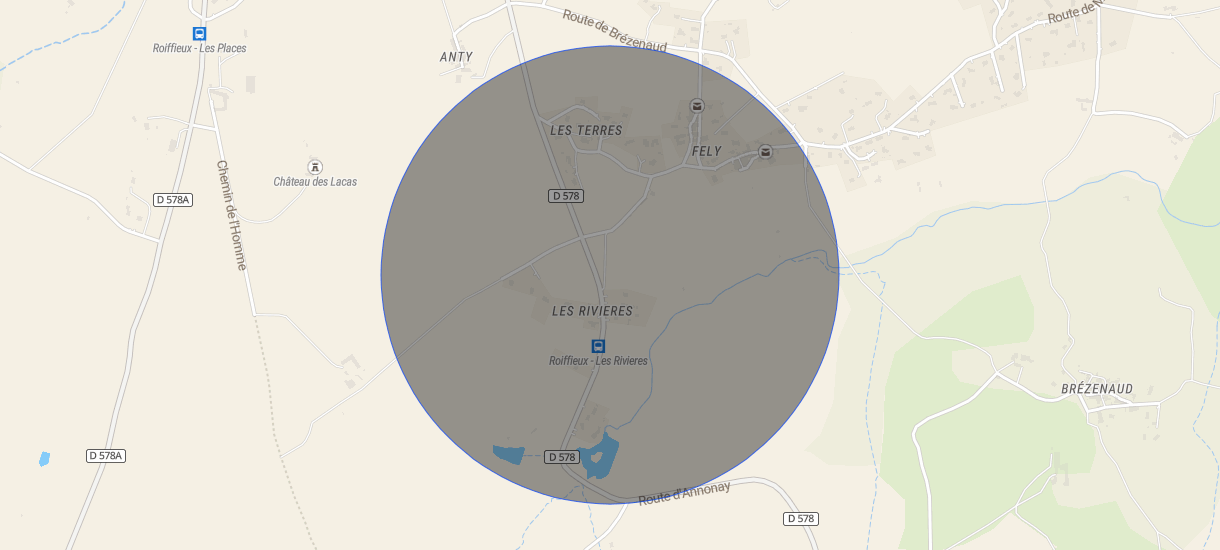1220x550 pixels.
Task: Select the D 578 shield between the two ponds
Action: coord(562,457)
